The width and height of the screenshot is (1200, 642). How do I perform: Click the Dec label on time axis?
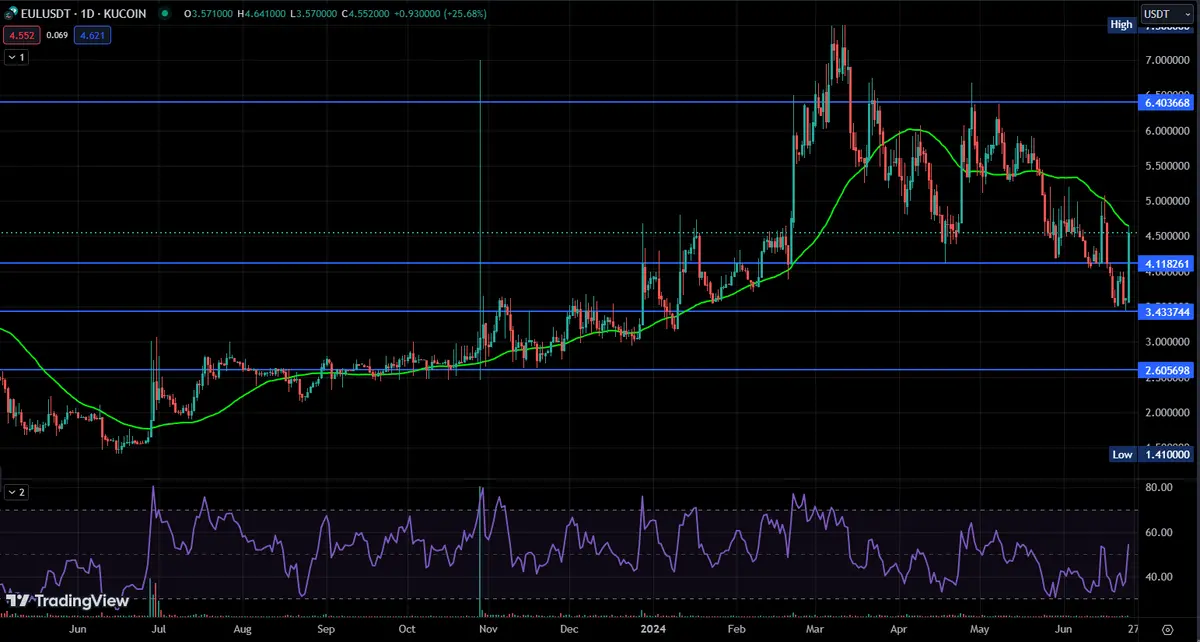[570, 631]
